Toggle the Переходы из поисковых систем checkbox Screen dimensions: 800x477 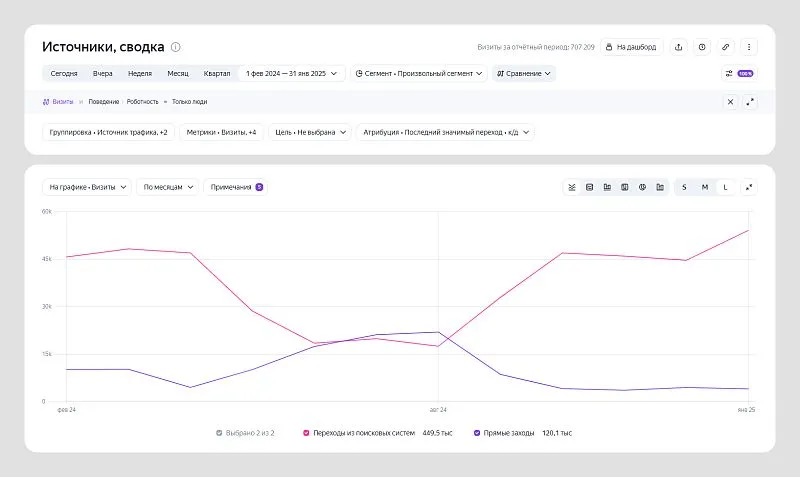(306, 433)
